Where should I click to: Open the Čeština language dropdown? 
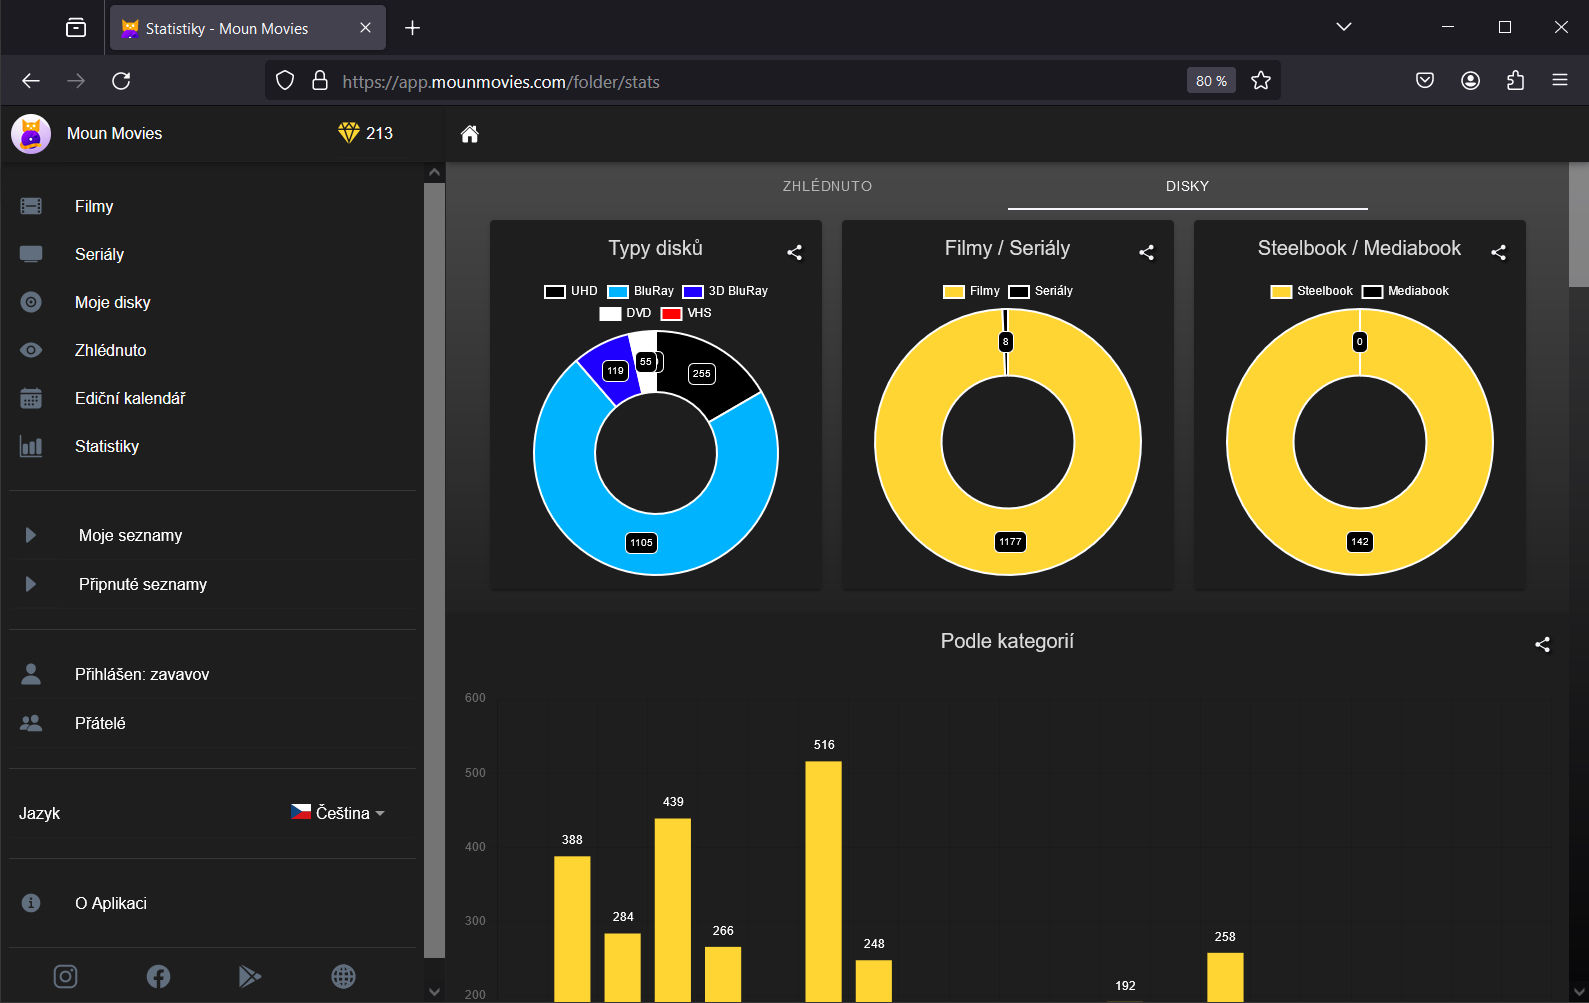click(x=338, y=813)
